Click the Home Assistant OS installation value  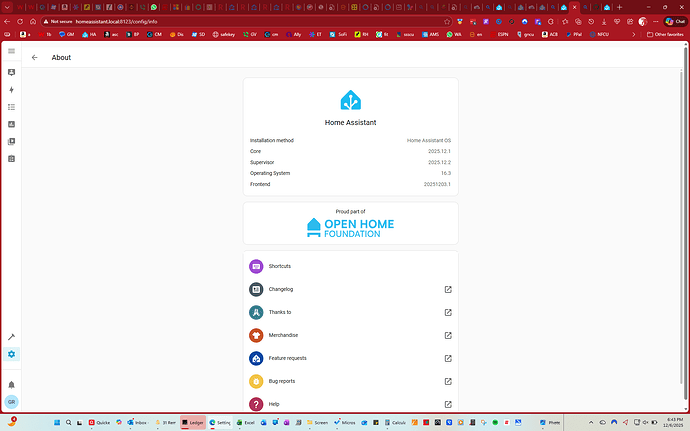tap(429, 140)
